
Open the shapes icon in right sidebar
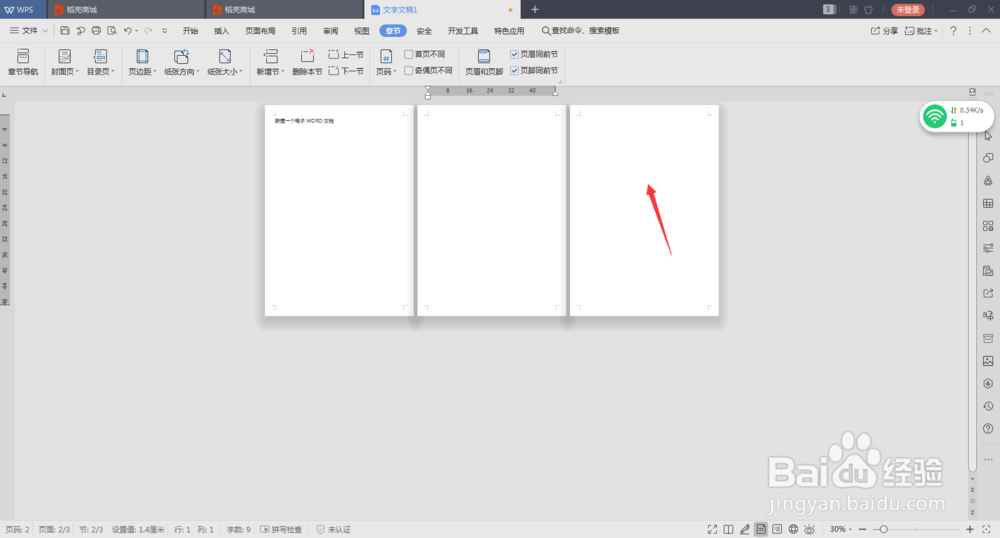click(988, 158)
